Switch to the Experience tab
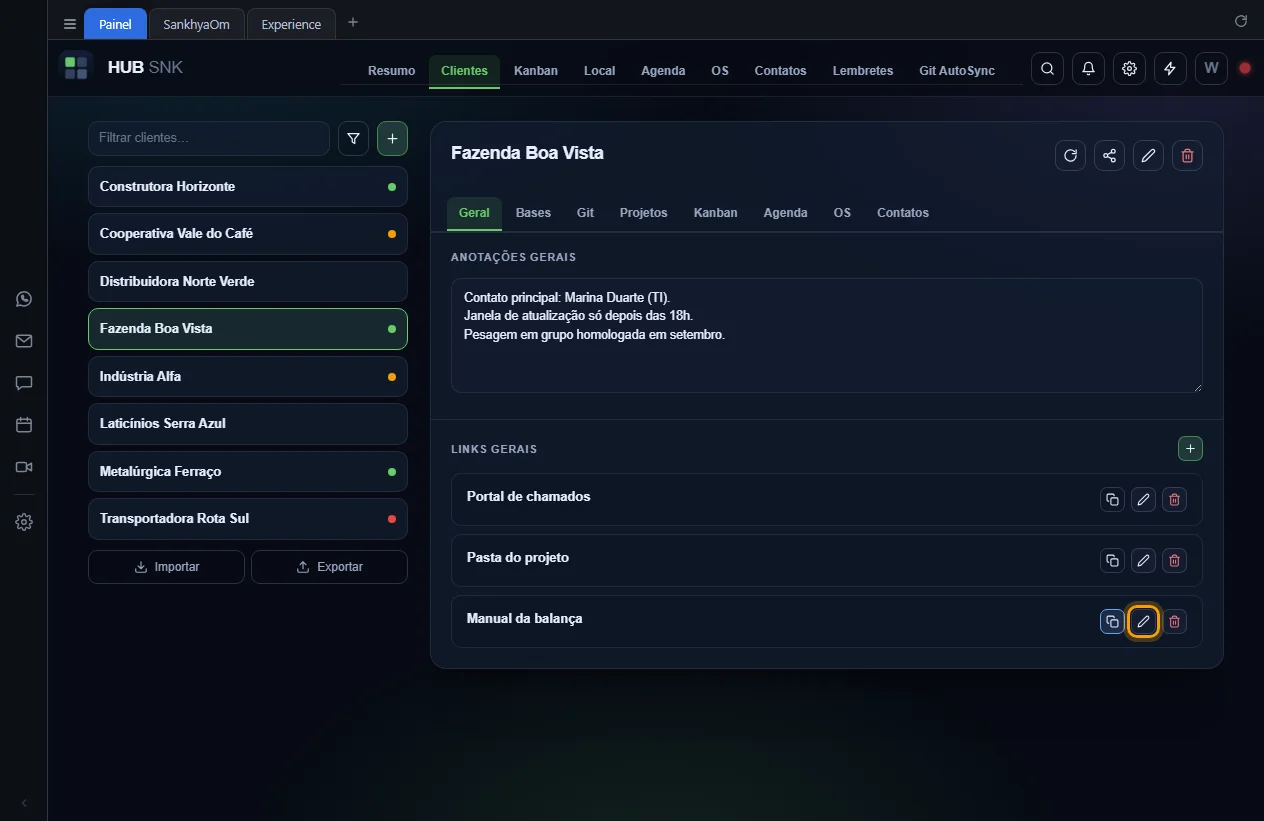Screen dimensions: 1264x821 point(291,24)
